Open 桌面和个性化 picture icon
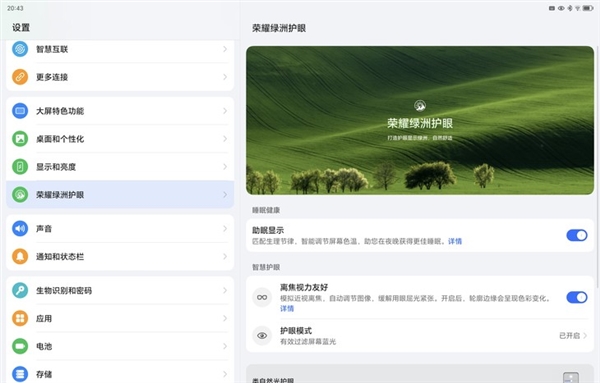 tap(20, 139)
